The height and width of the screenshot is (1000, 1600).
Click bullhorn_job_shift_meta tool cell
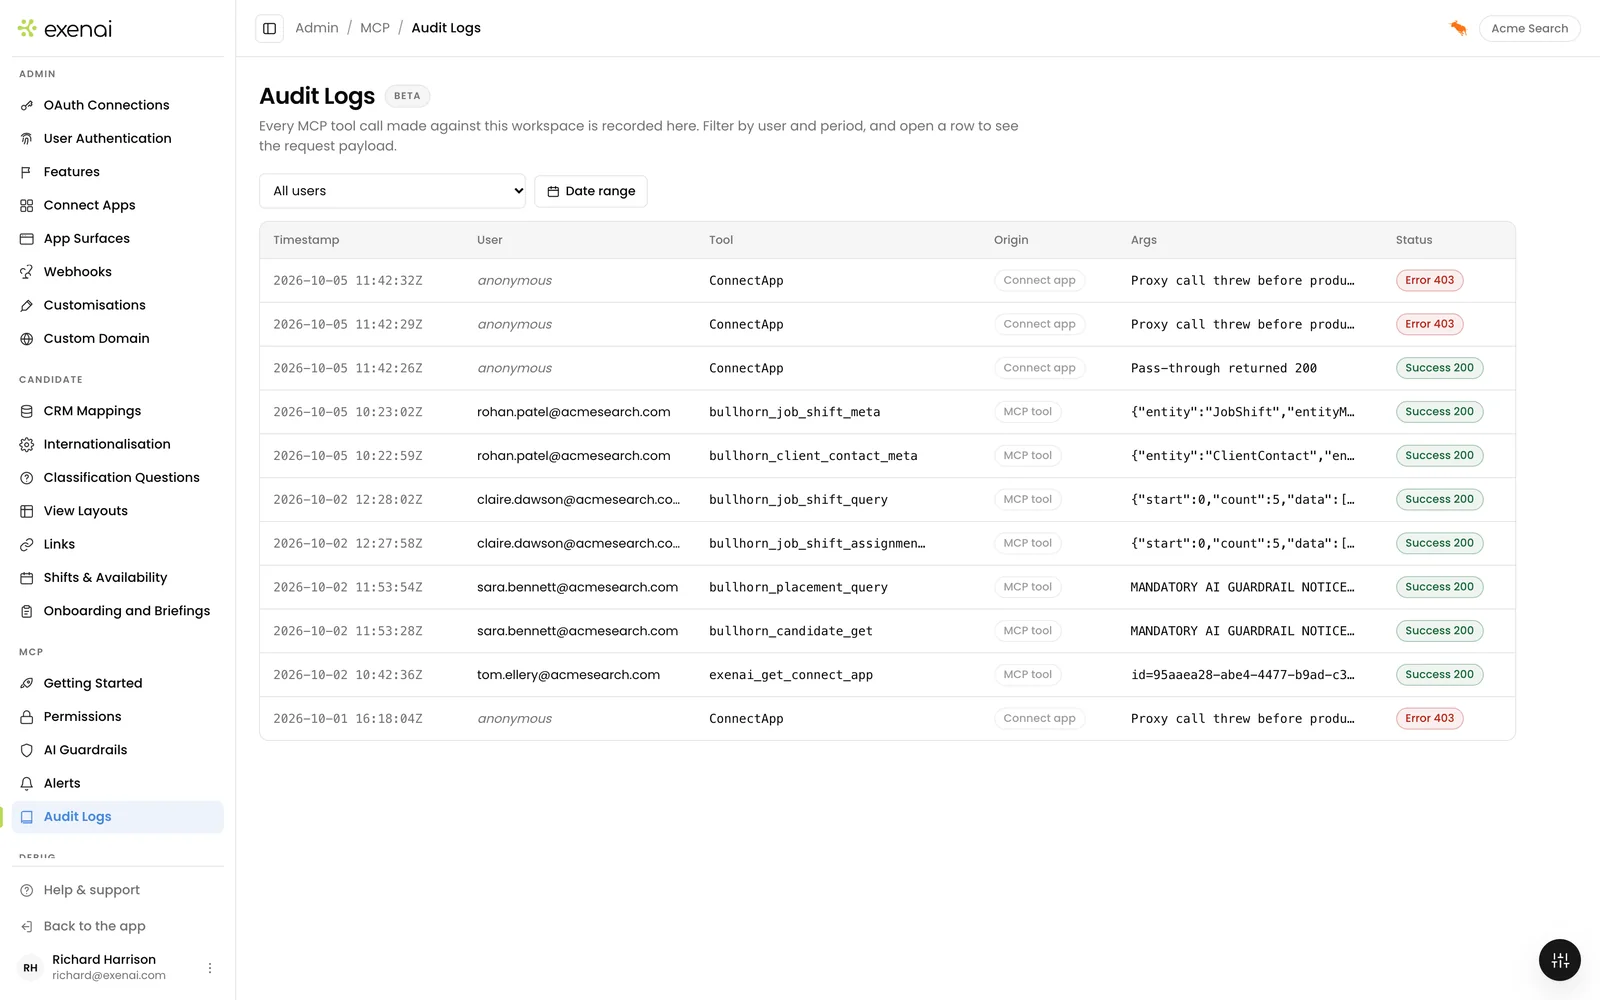[x=795, y=412]
